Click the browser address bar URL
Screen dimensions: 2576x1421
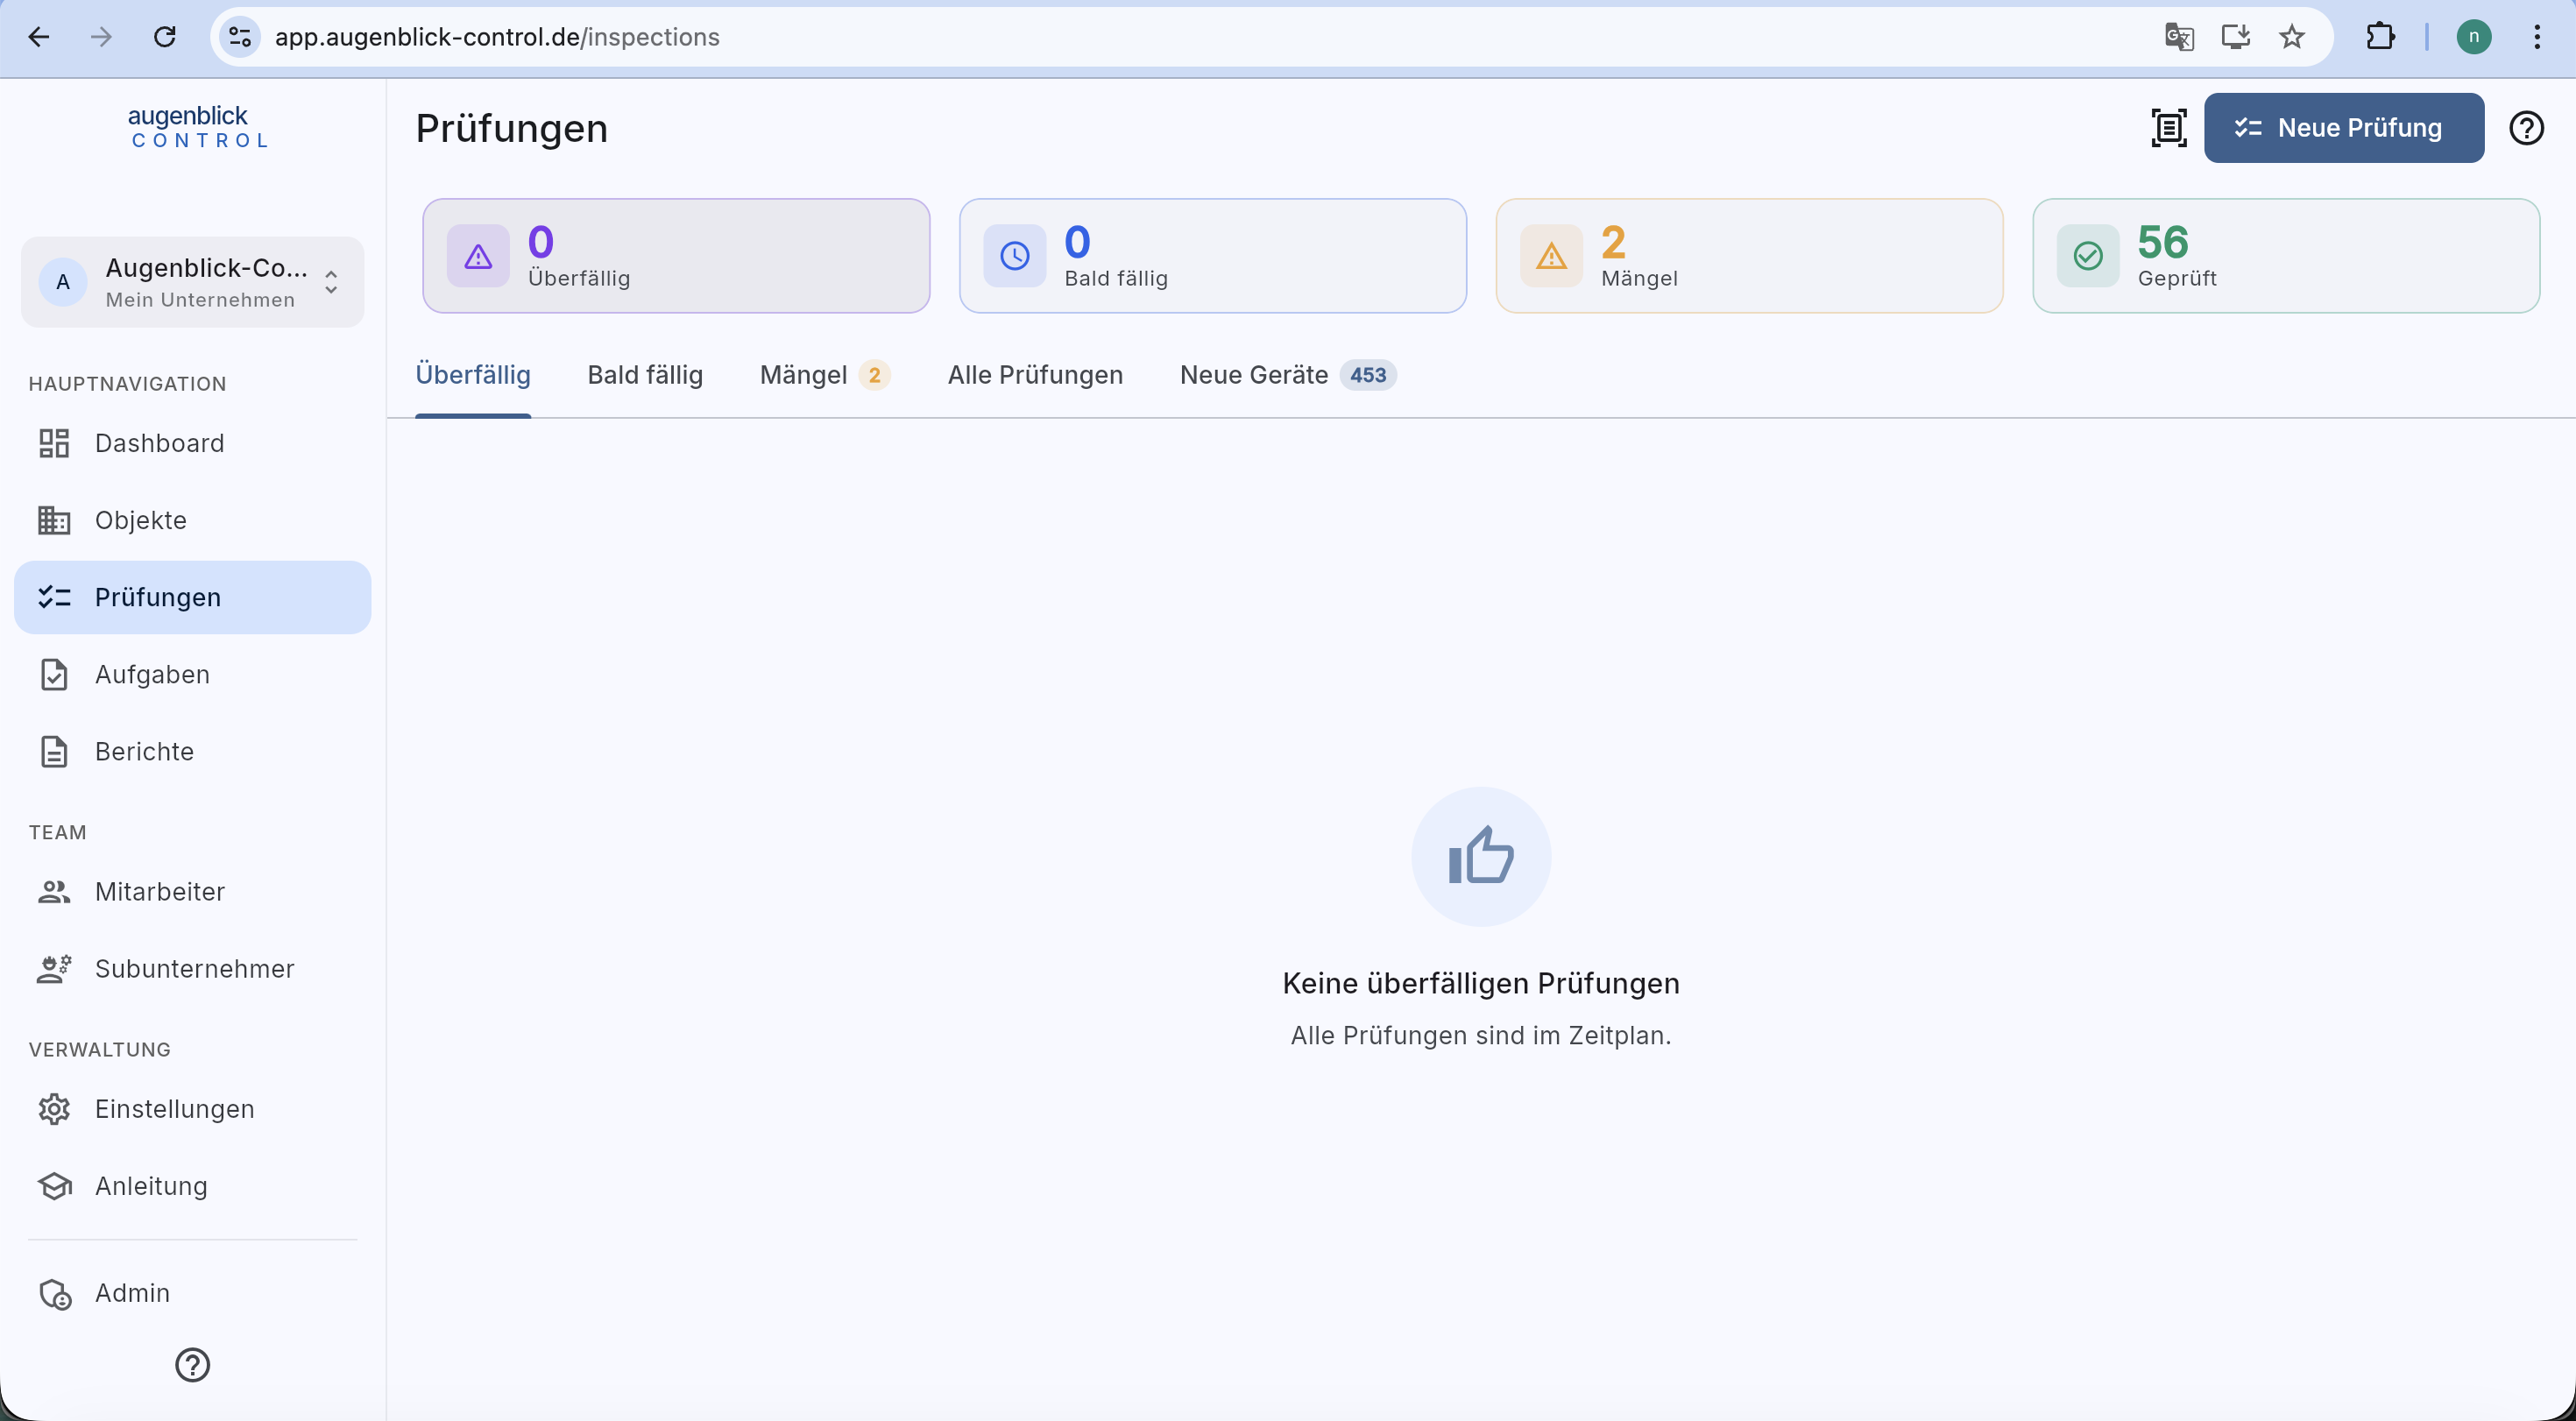pyautogui.click(x=497, y=37)
